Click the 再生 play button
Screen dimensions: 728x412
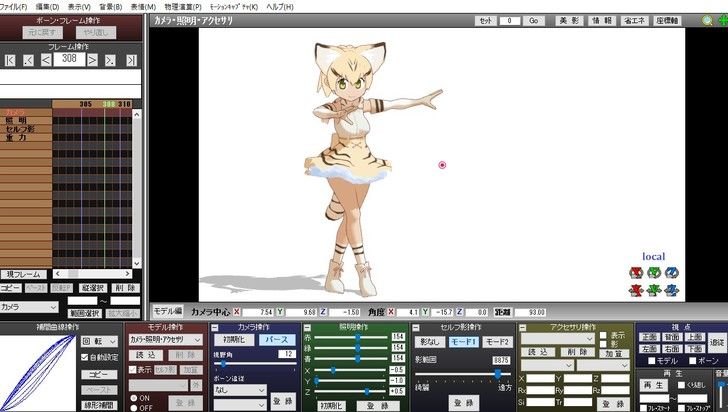click(654, 385)
